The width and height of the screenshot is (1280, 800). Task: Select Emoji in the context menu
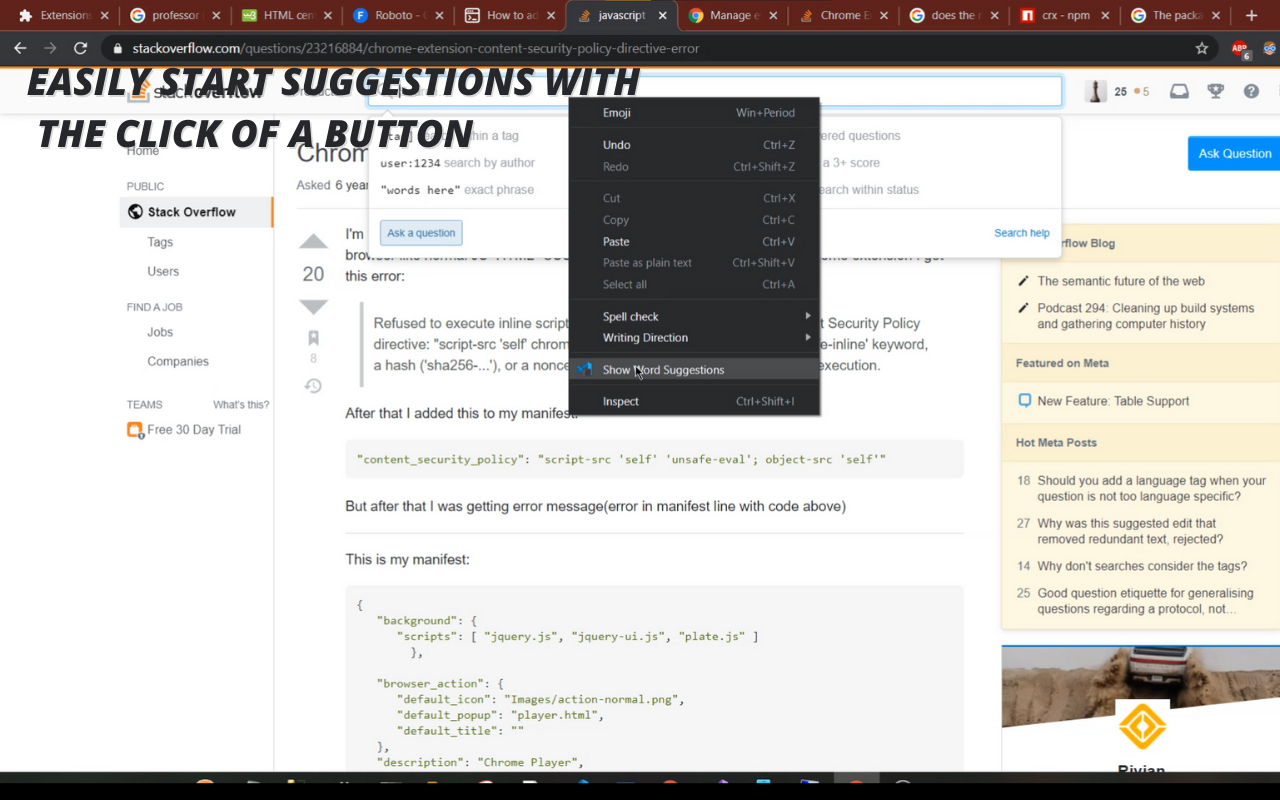(694, 113)
